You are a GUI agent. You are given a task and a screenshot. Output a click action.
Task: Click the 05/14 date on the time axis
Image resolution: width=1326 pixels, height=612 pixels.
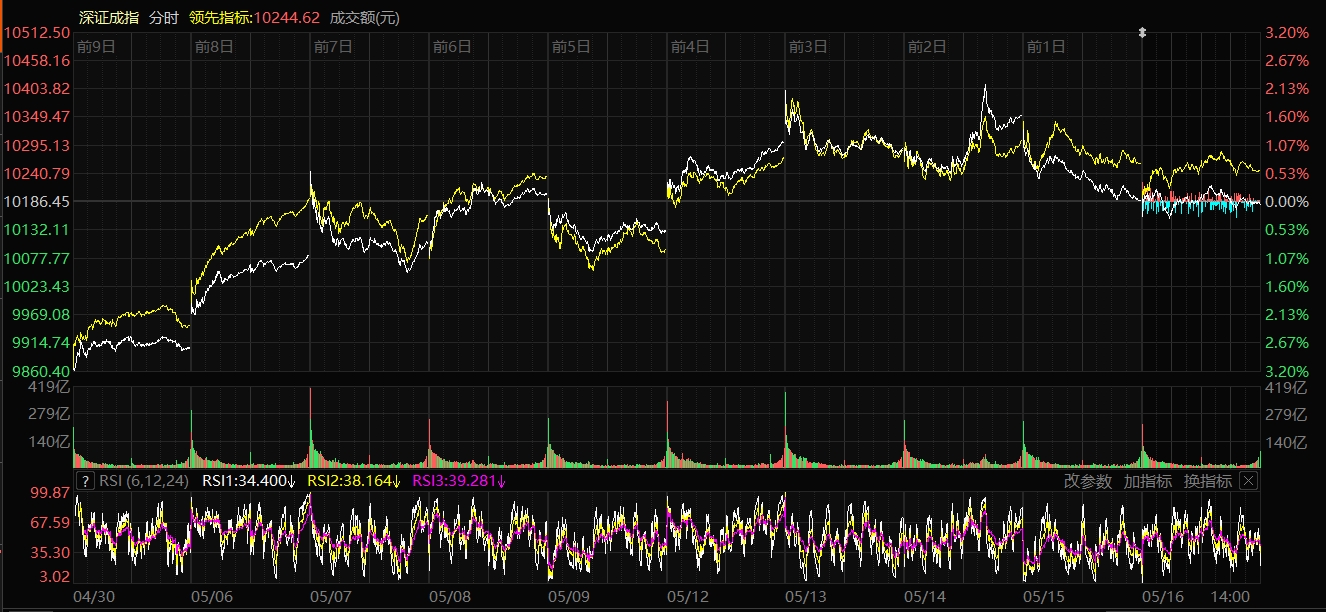tap(927, 596)
